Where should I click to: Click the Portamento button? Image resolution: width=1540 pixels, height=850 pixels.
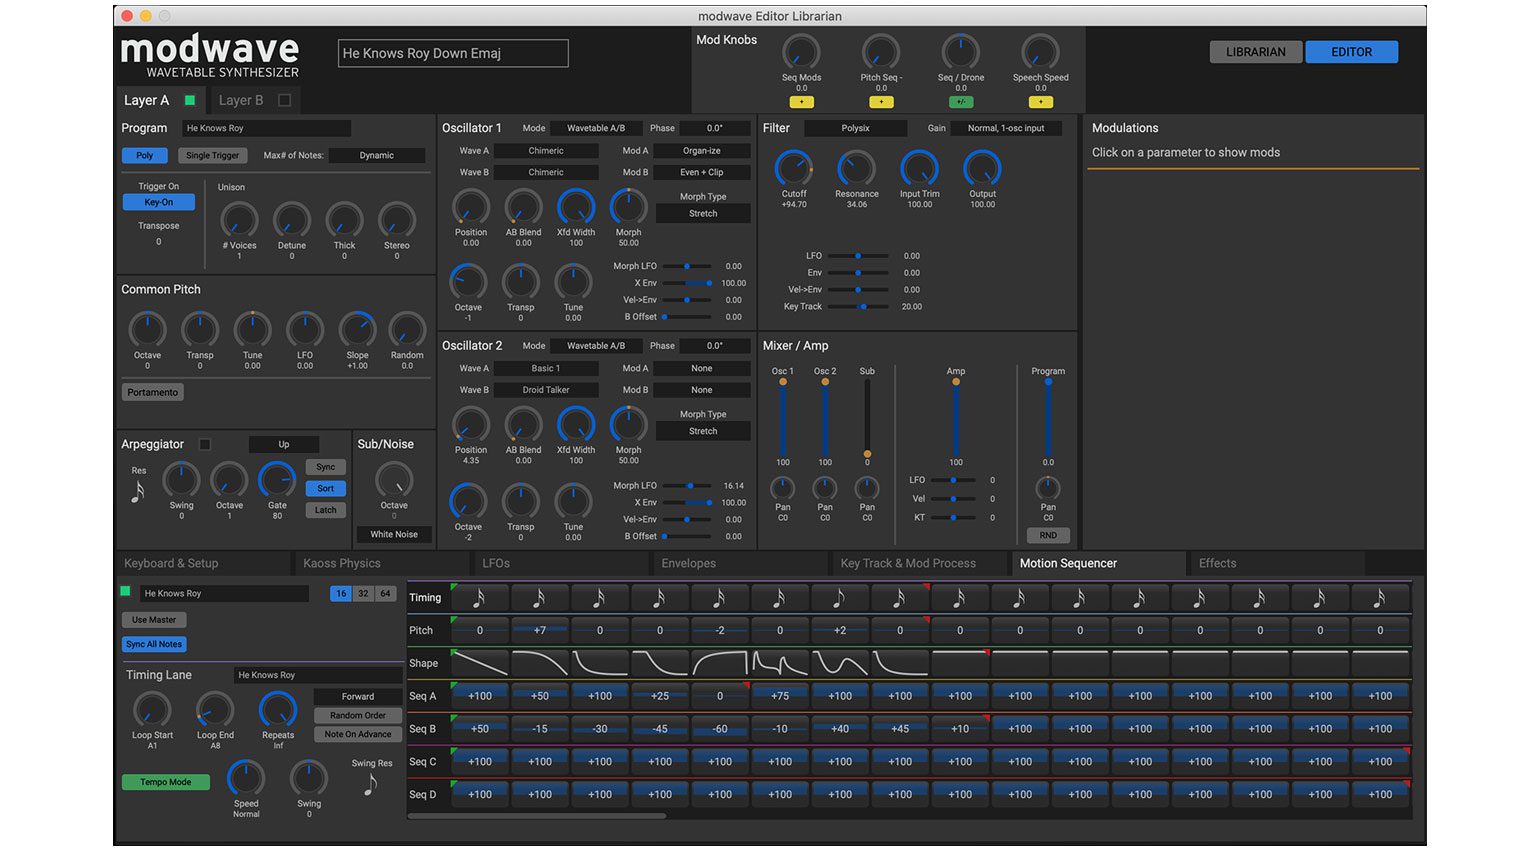[153, 392]
